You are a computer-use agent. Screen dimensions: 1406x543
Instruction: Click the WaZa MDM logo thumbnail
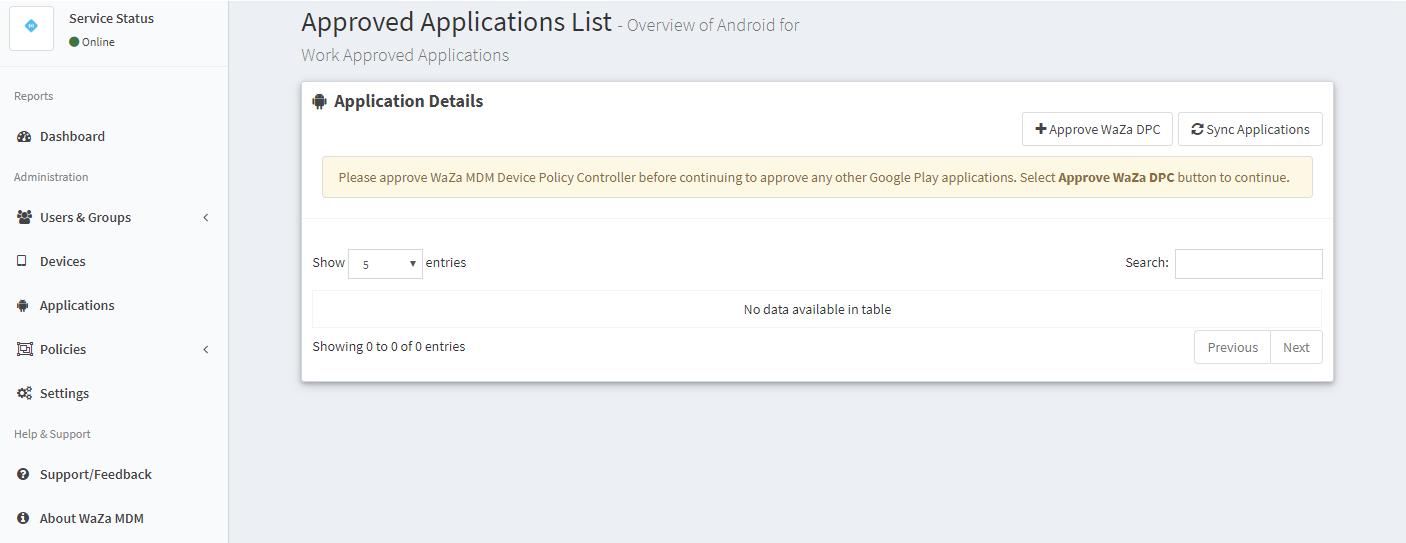(31, 28)
